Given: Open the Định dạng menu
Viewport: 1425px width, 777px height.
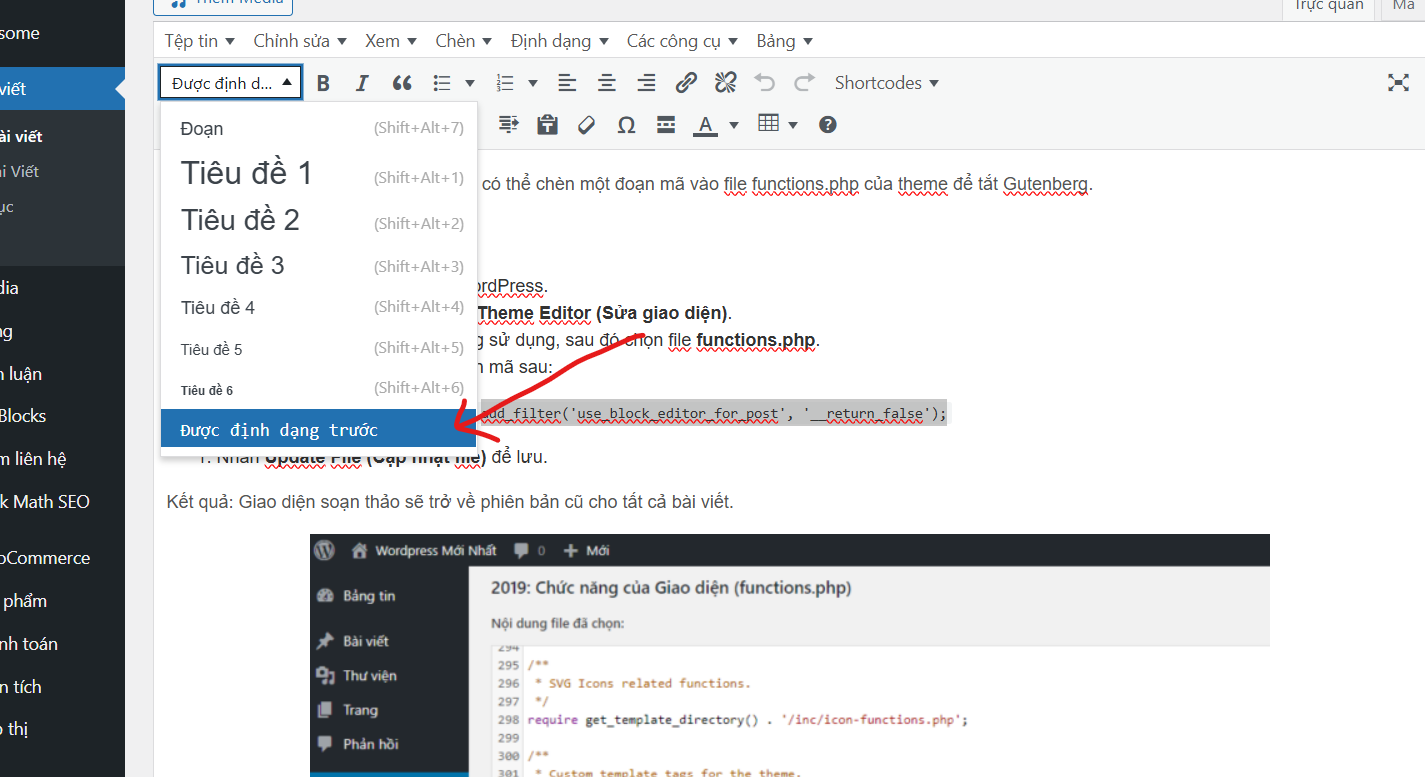Looking at the screenshot, I should point(559,41).
